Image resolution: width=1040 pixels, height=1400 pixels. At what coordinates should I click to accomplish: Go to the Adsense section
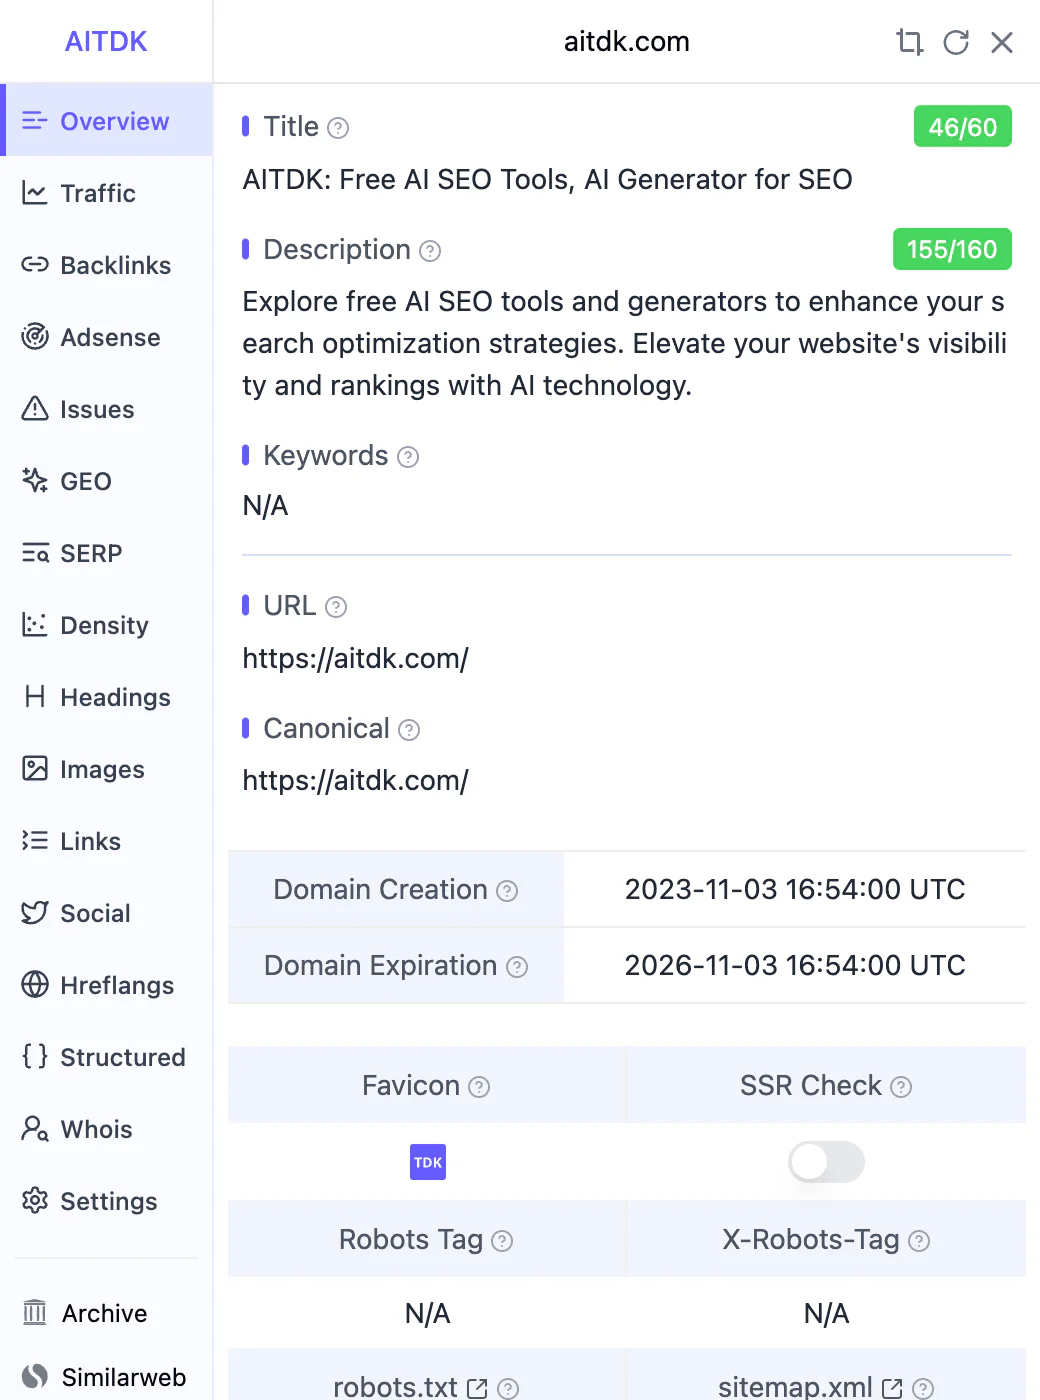click(107, 337)
